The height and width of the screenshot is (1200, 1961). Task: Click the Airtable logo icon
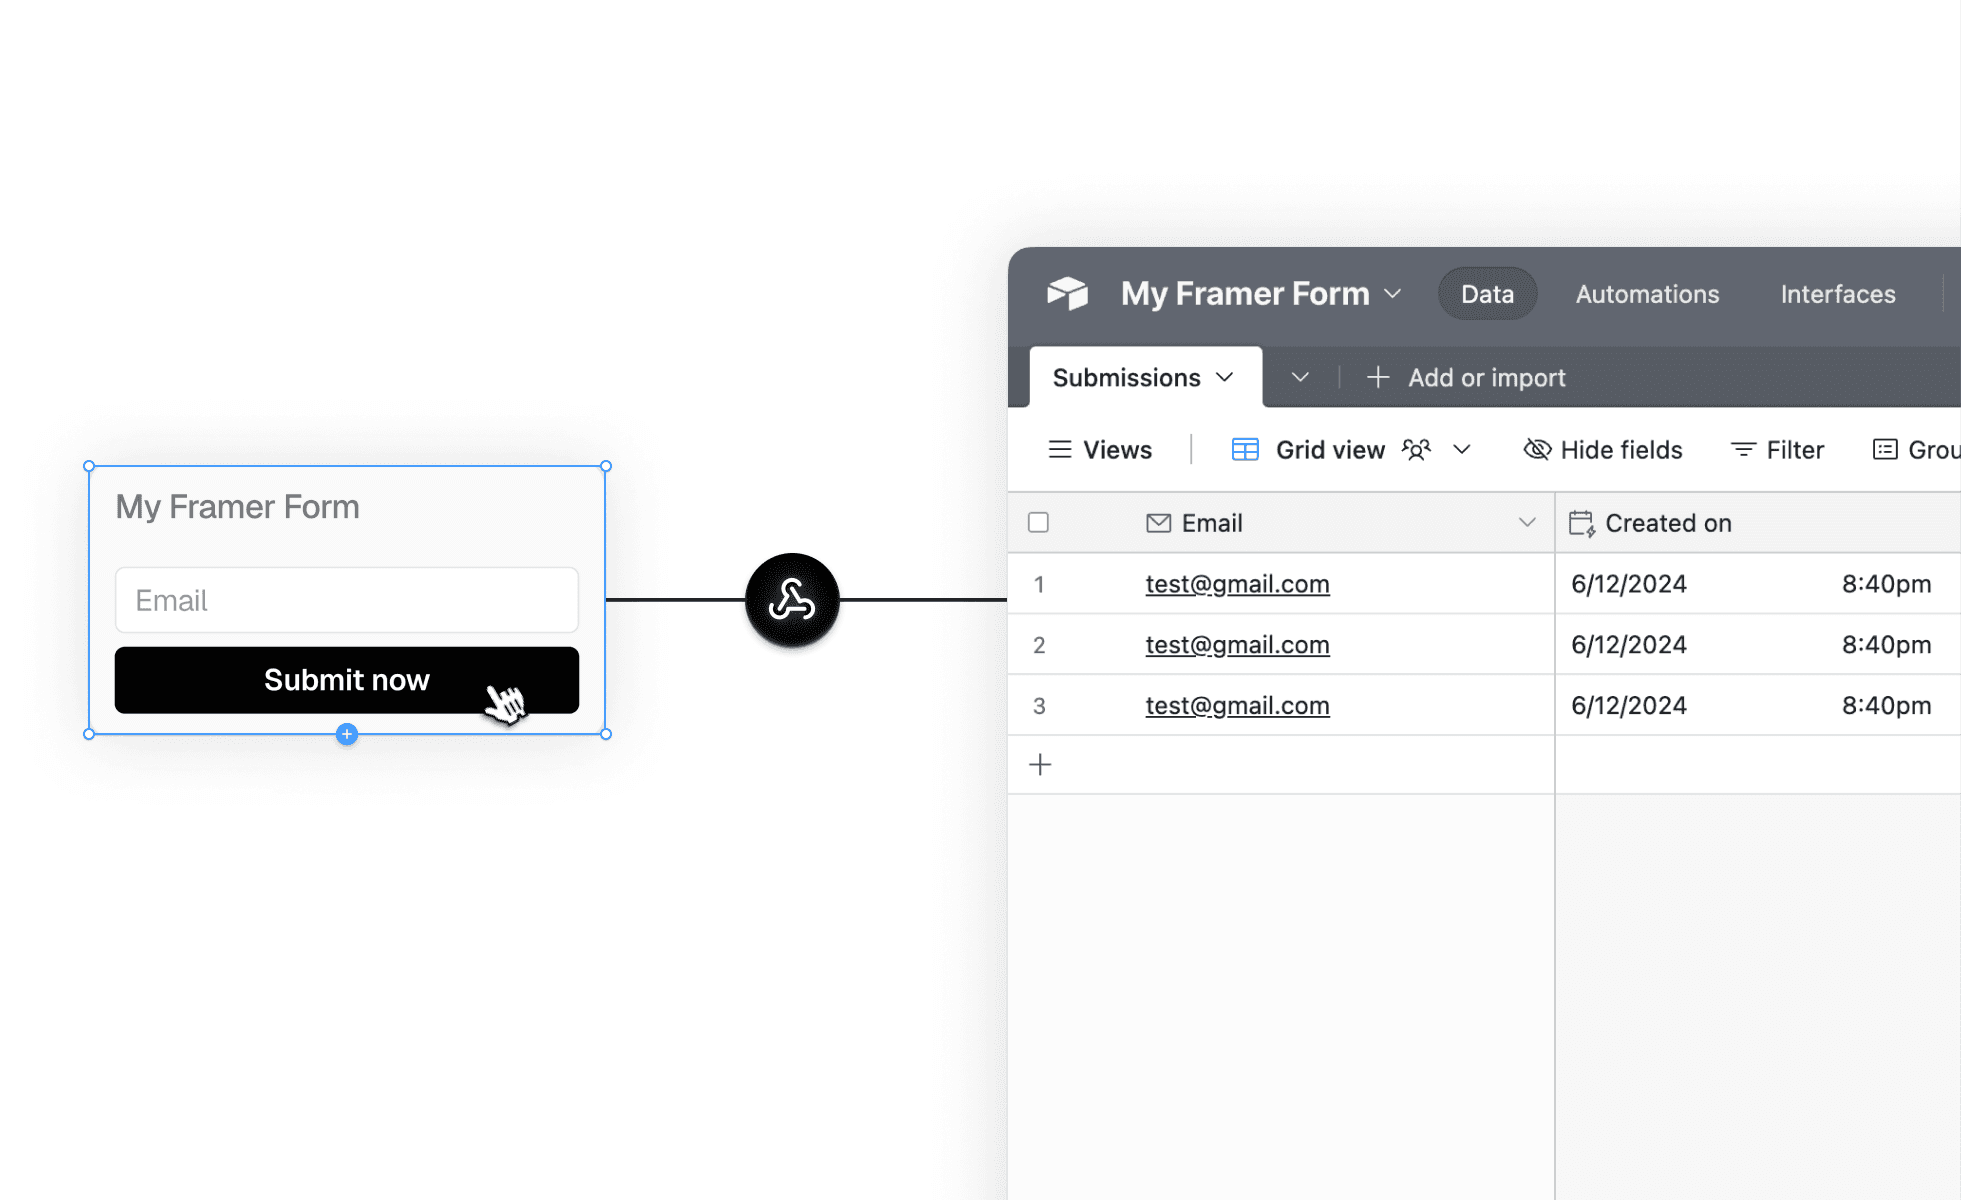tap(1067, 293)
